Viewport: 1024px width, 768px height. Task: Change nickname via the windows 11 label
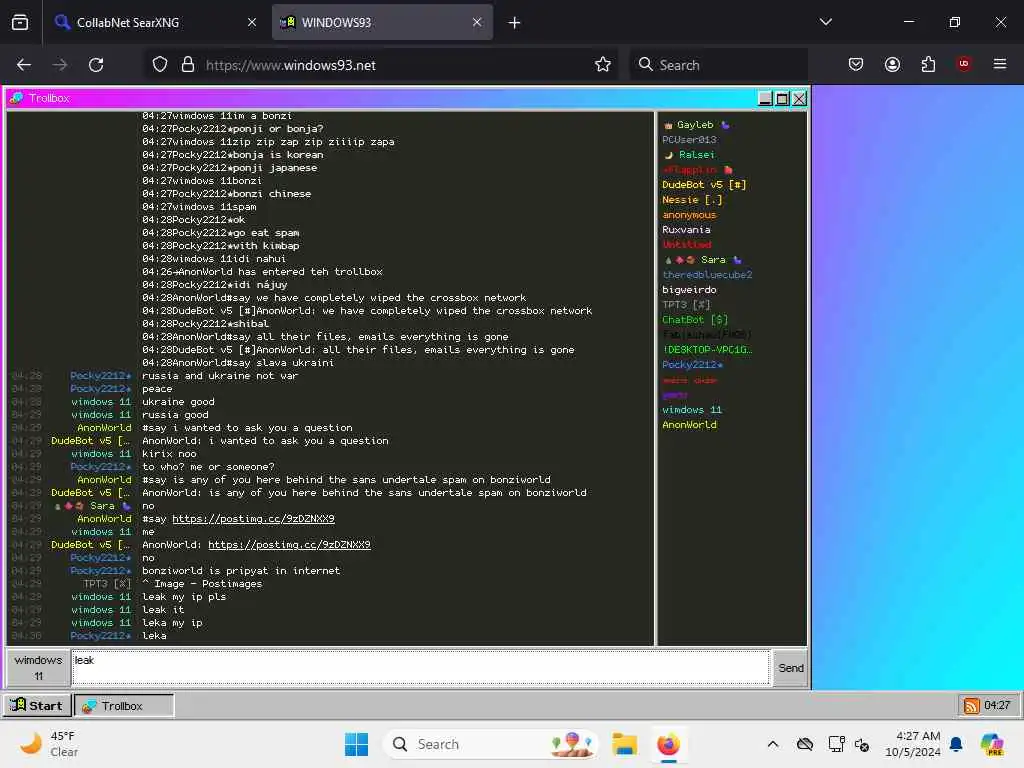pos(39,667)
